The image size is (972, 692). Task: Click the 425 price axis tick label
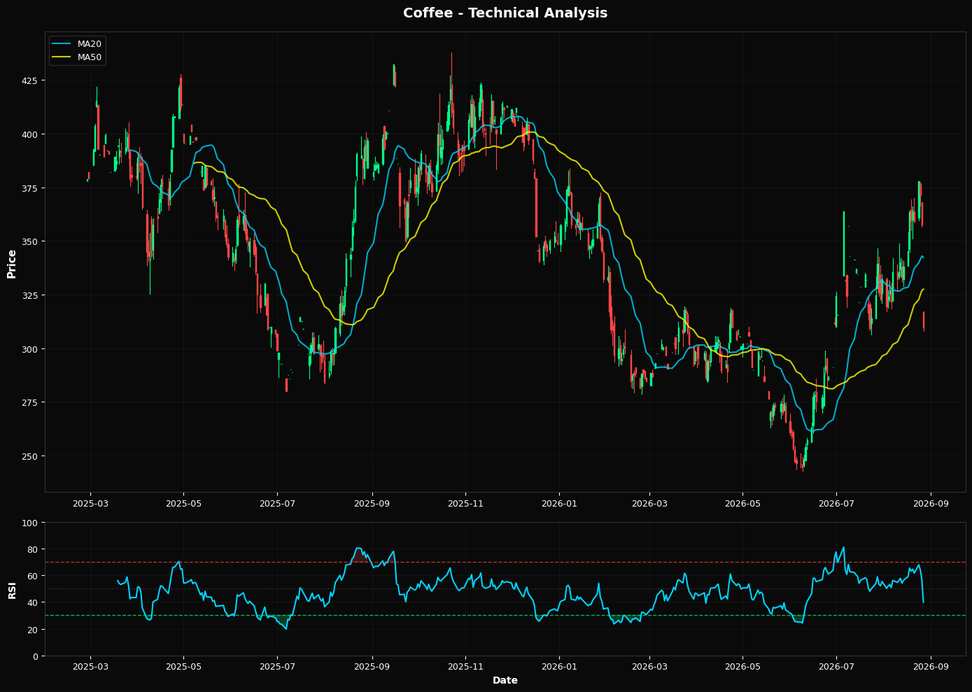[x=30, y=81]
